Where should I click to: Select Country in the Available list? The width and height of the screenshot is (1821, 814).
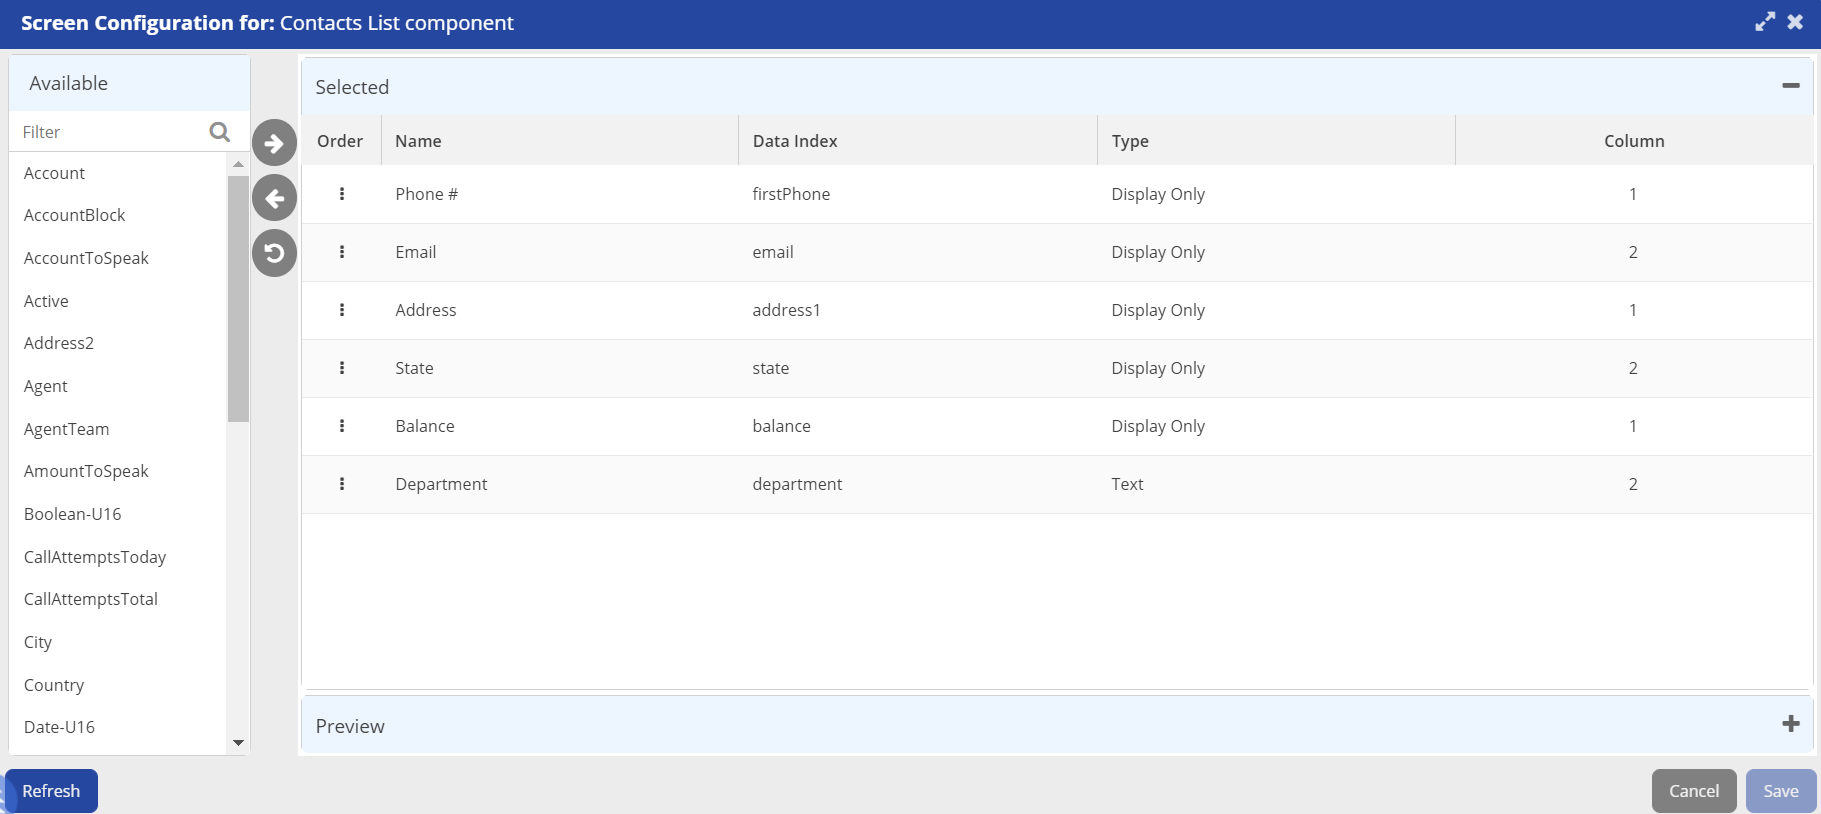[x=54, y=685]
